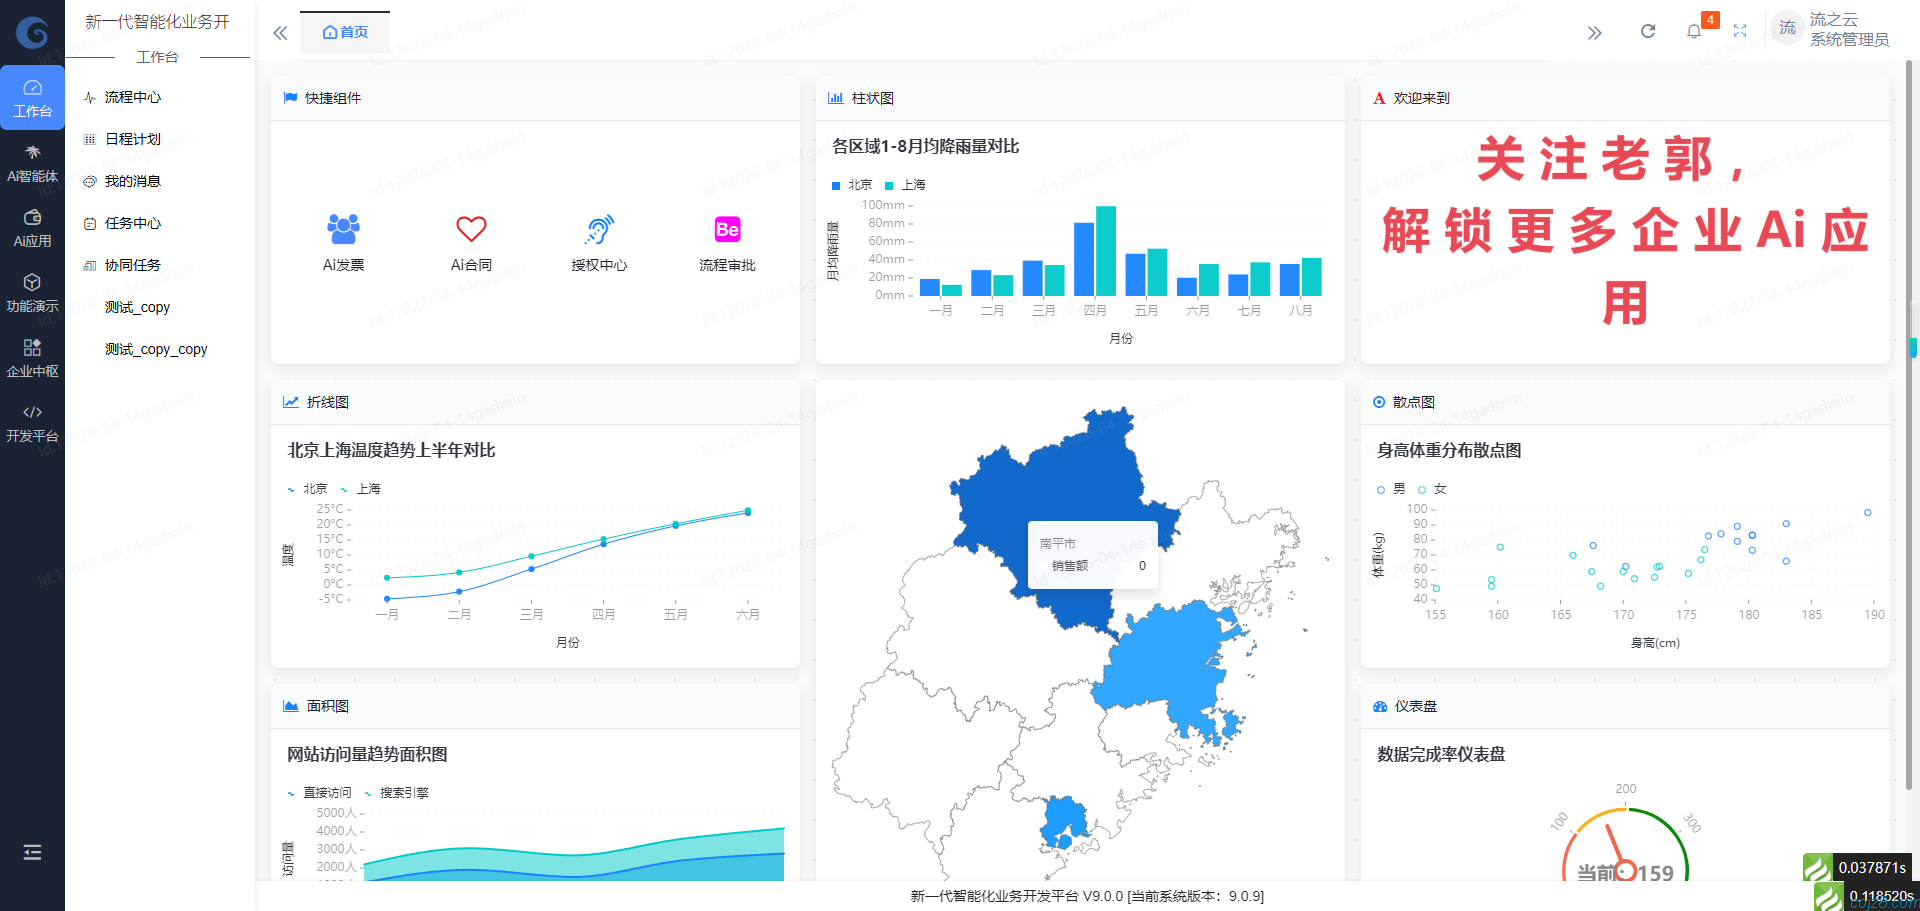
Task: Click the notification bell icon
Action: (1693, 31)
